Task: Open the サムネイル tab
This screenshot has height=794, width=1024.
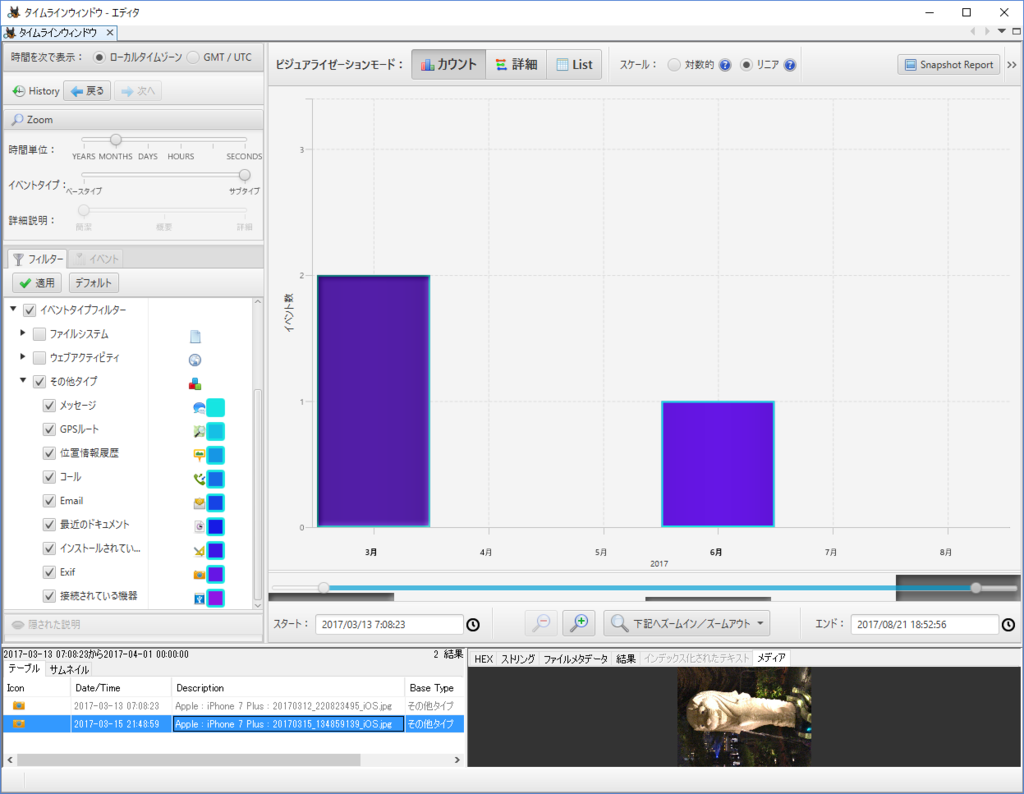Action: [69, 670]
